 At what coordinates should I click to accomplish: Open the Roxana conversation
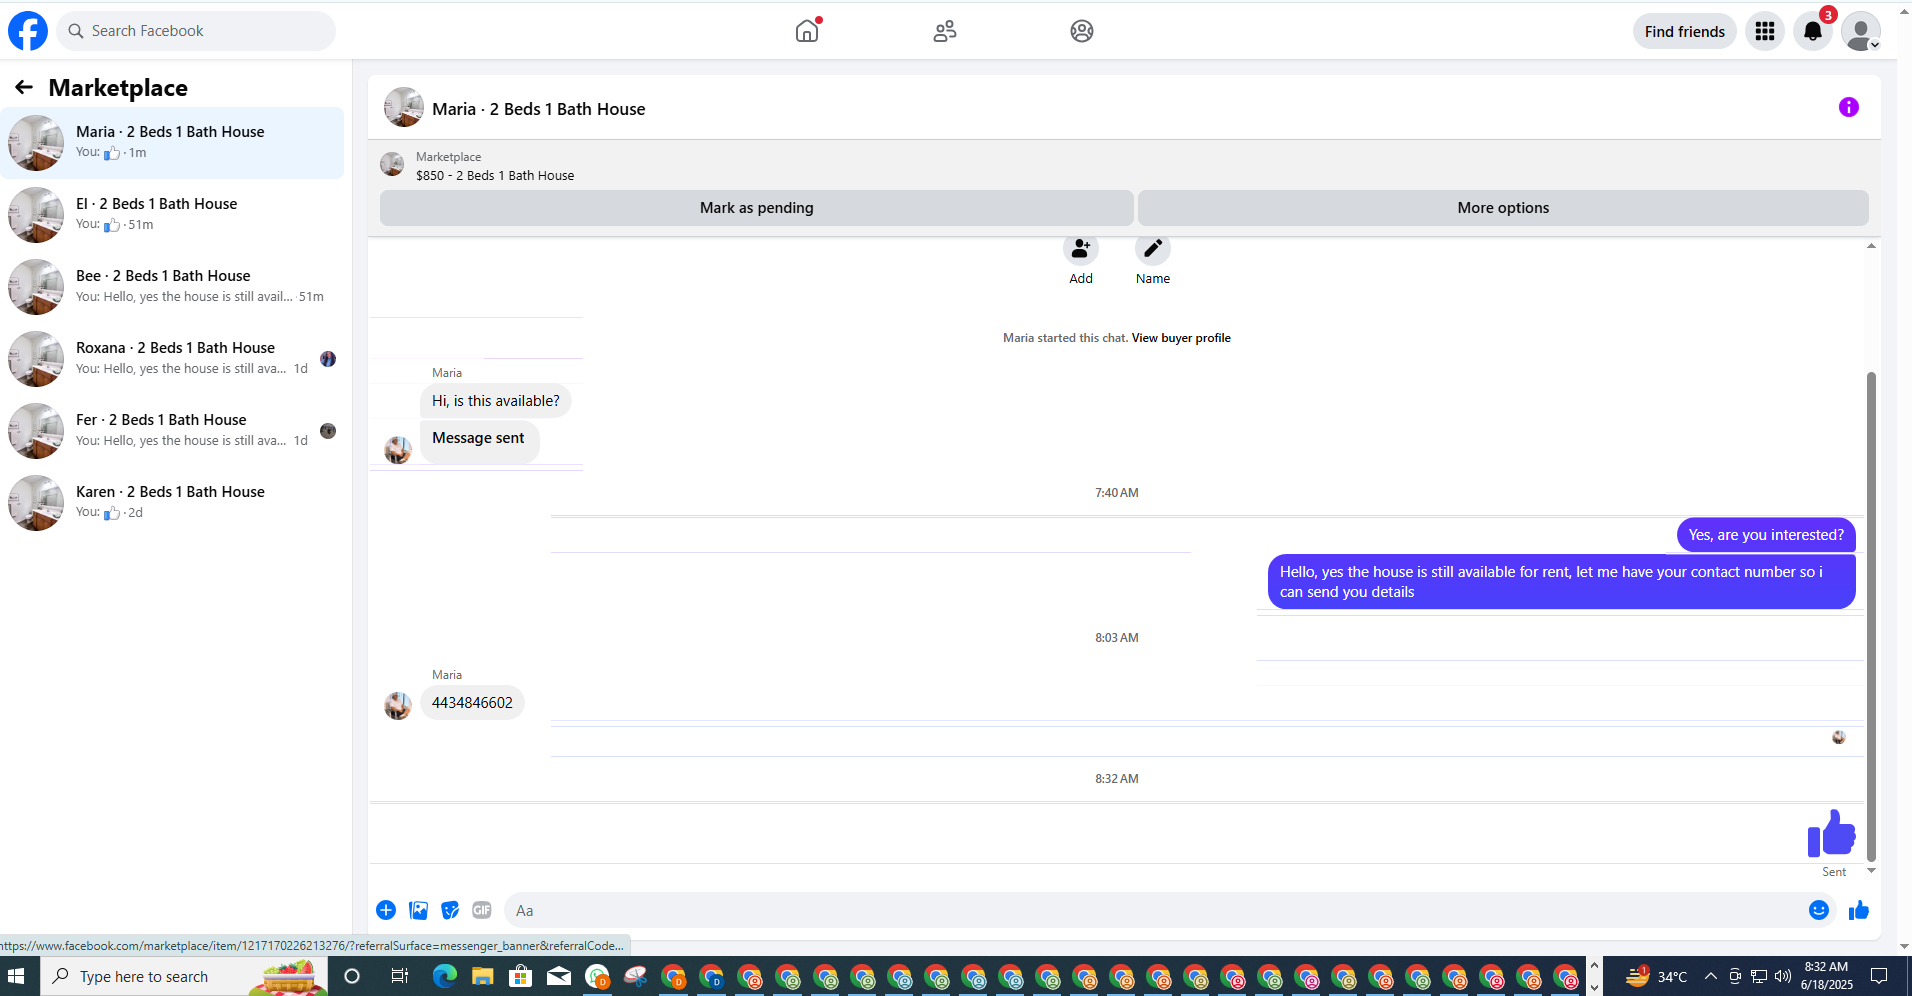tap(172, 359)
